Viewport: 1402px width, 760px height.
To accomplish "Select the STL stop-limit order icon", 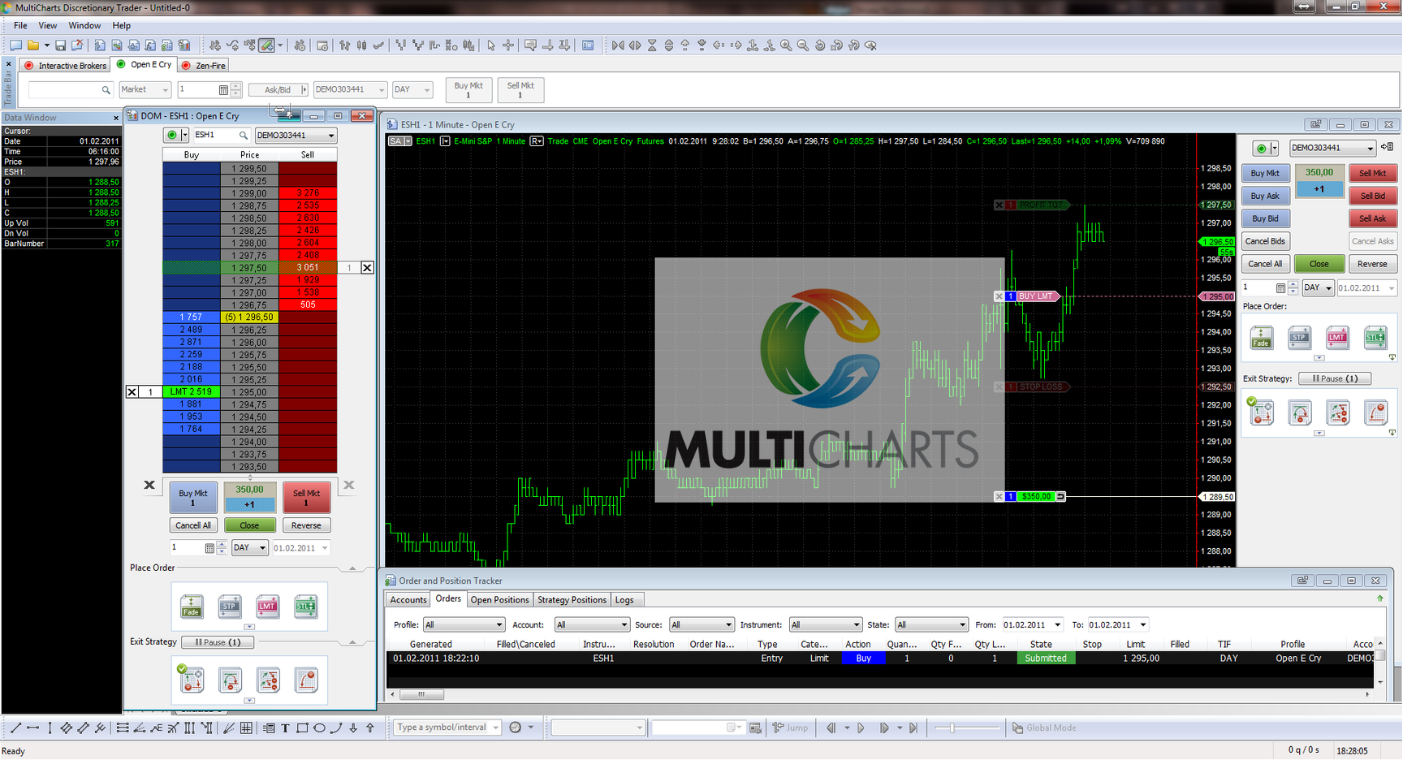I will click(1375, 337).
